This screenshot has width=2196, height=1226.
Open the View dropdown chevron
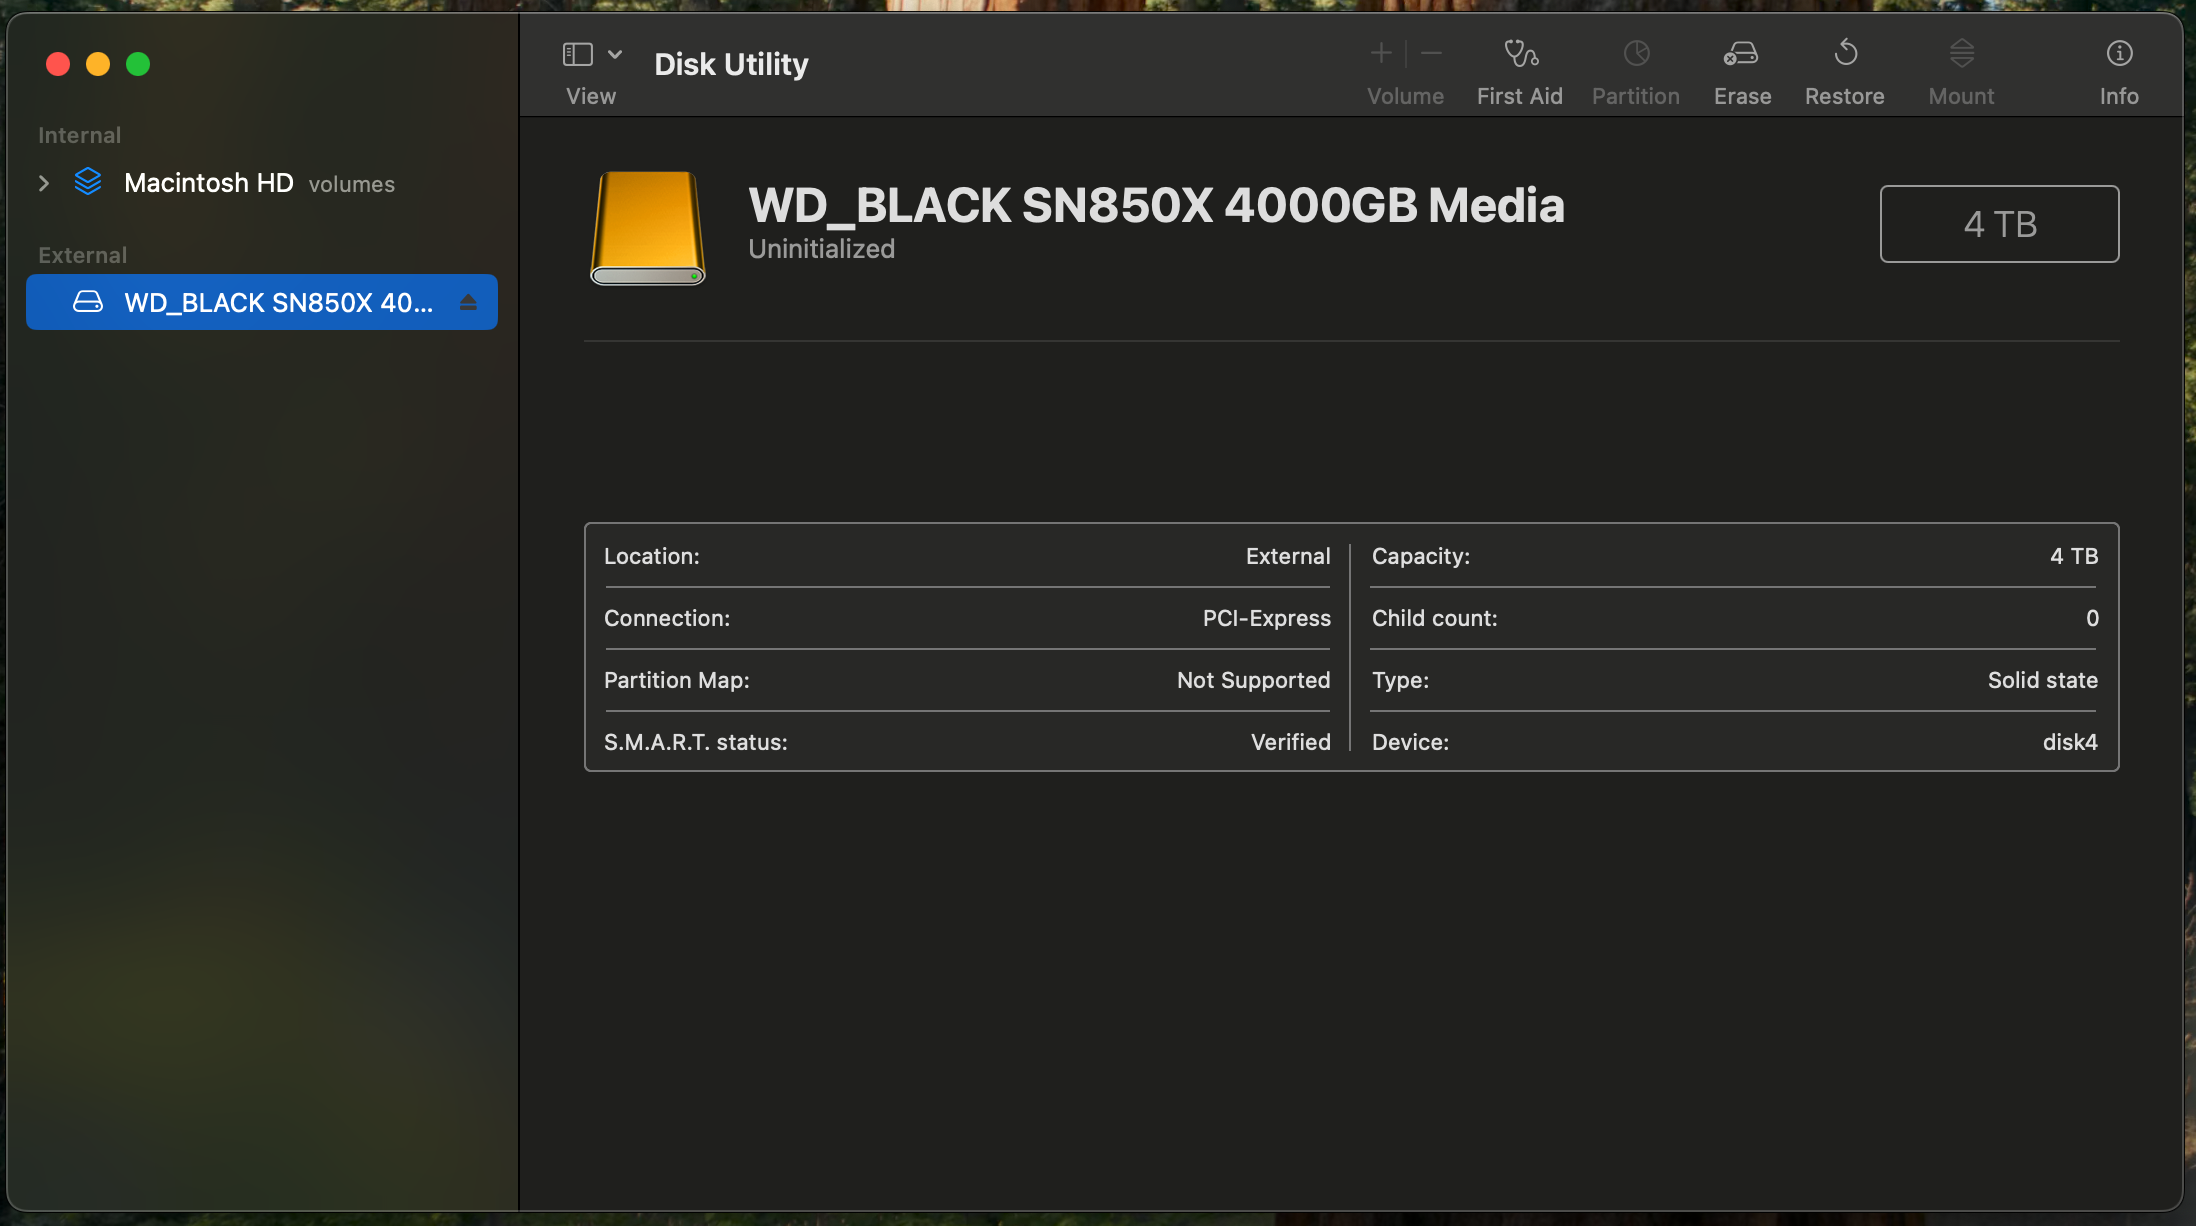tap(615, 54)
